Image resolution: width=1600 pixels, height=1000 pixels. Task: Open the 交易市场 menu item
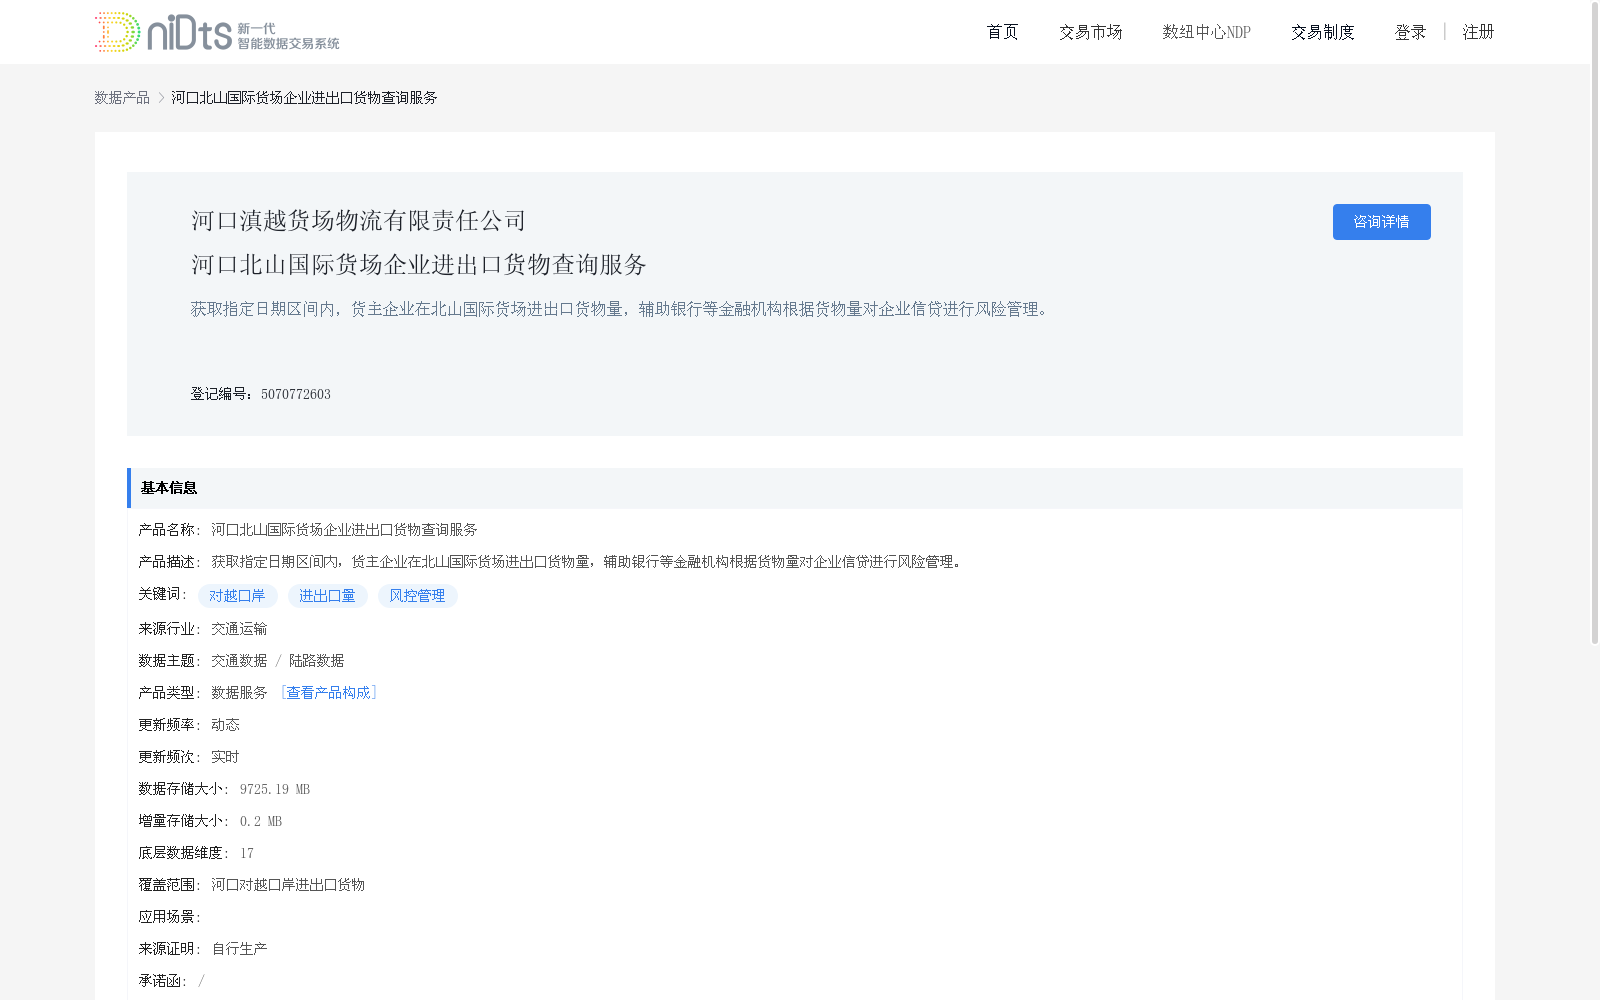pos(1090,32)
